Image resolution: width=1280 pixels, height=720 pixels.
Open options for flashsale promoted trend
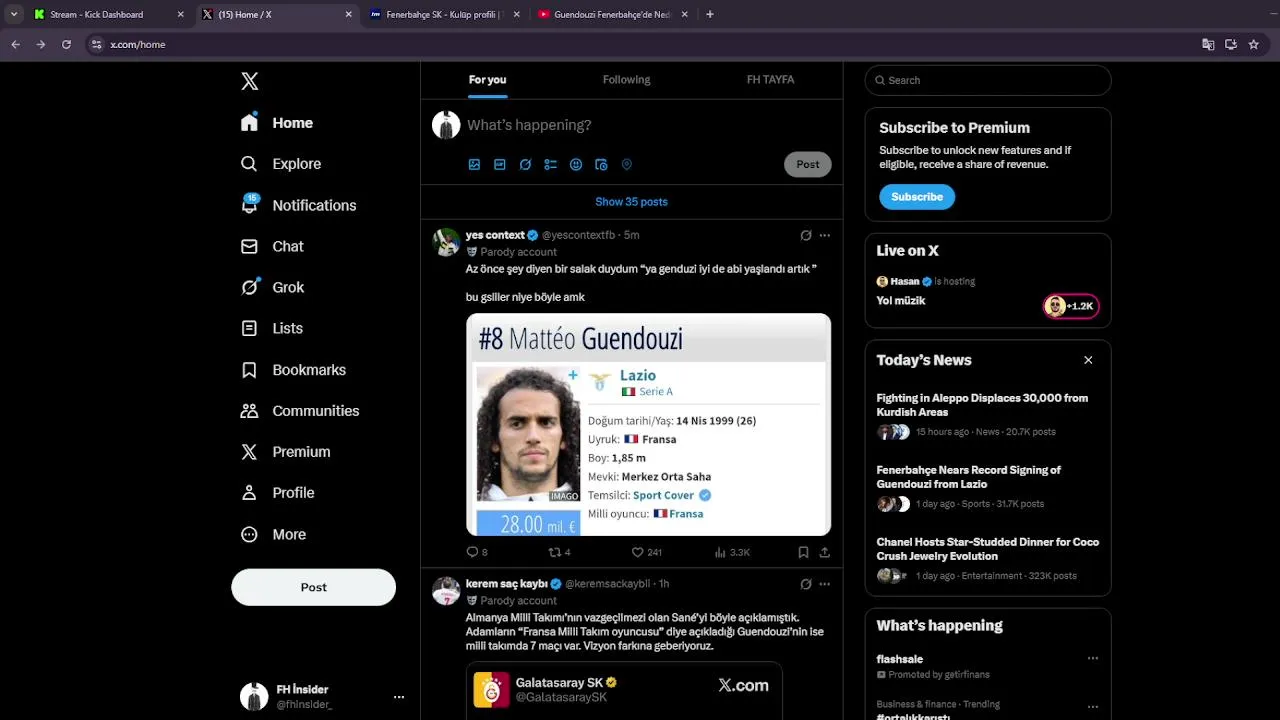1093,659
